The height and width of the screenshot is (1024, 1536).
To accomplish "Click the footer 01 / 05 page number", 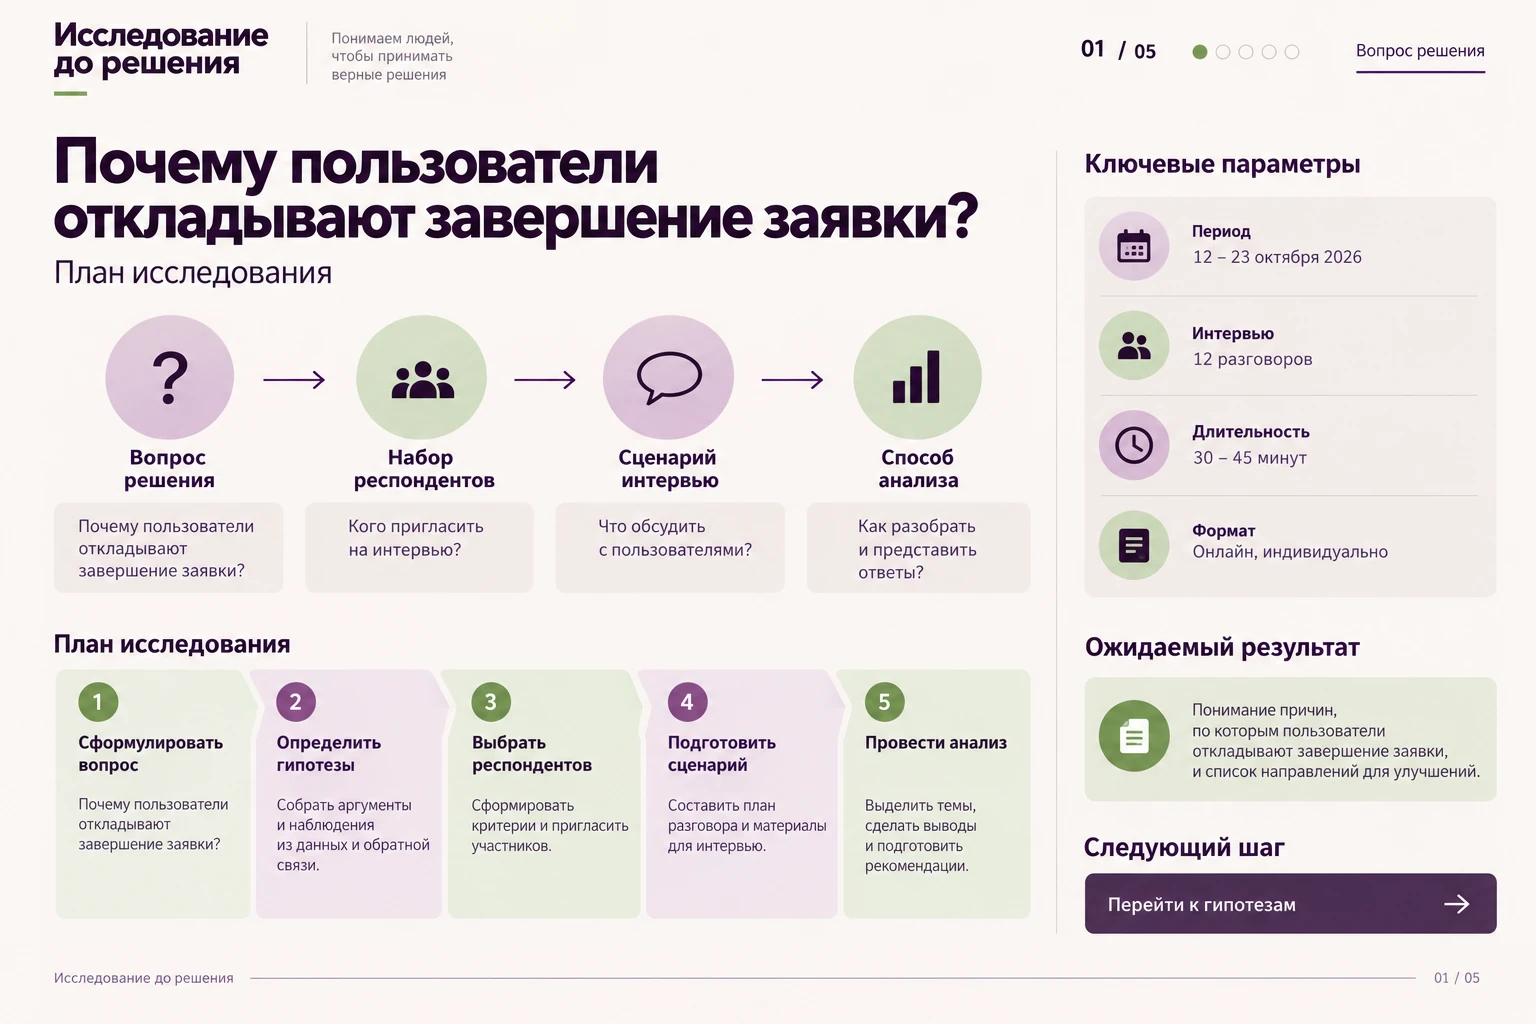I will pyautogui.click(x=1457, y=978).
